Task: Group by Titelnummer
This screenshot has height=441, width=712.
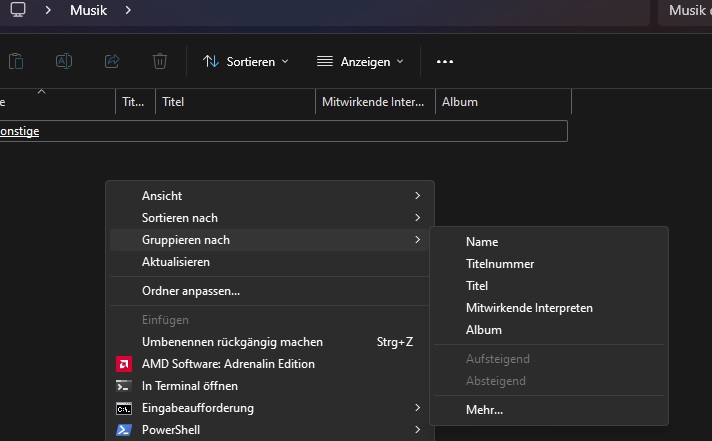Action: coord(500,264)
